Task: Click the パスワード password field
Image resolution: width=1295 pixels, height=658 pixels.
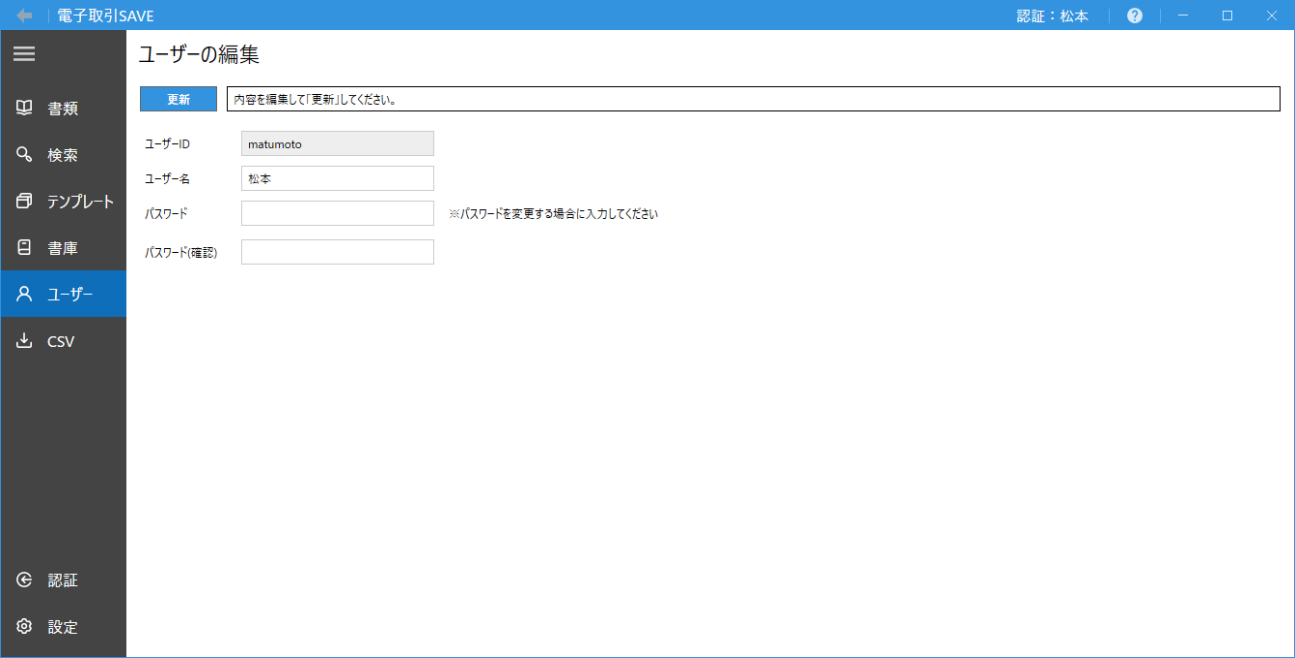Action: point(337,212)
